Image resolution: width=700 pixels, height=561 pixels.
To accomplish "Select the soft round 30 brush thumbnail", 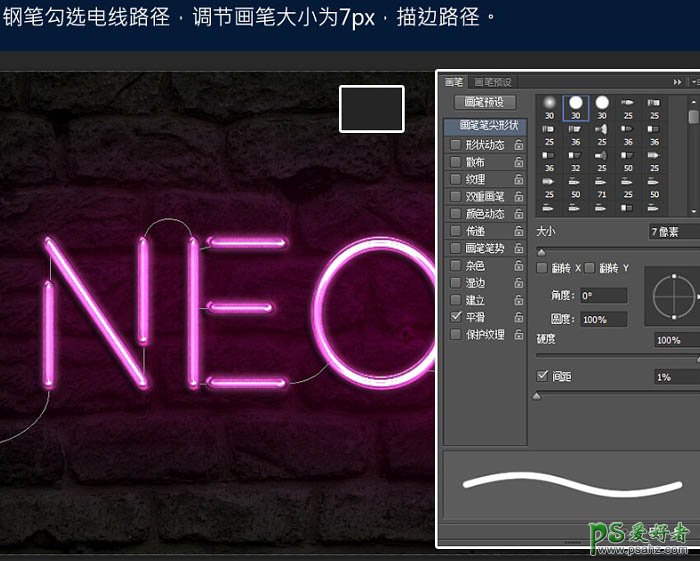I will pyautogui.click(x=549, y=107).
